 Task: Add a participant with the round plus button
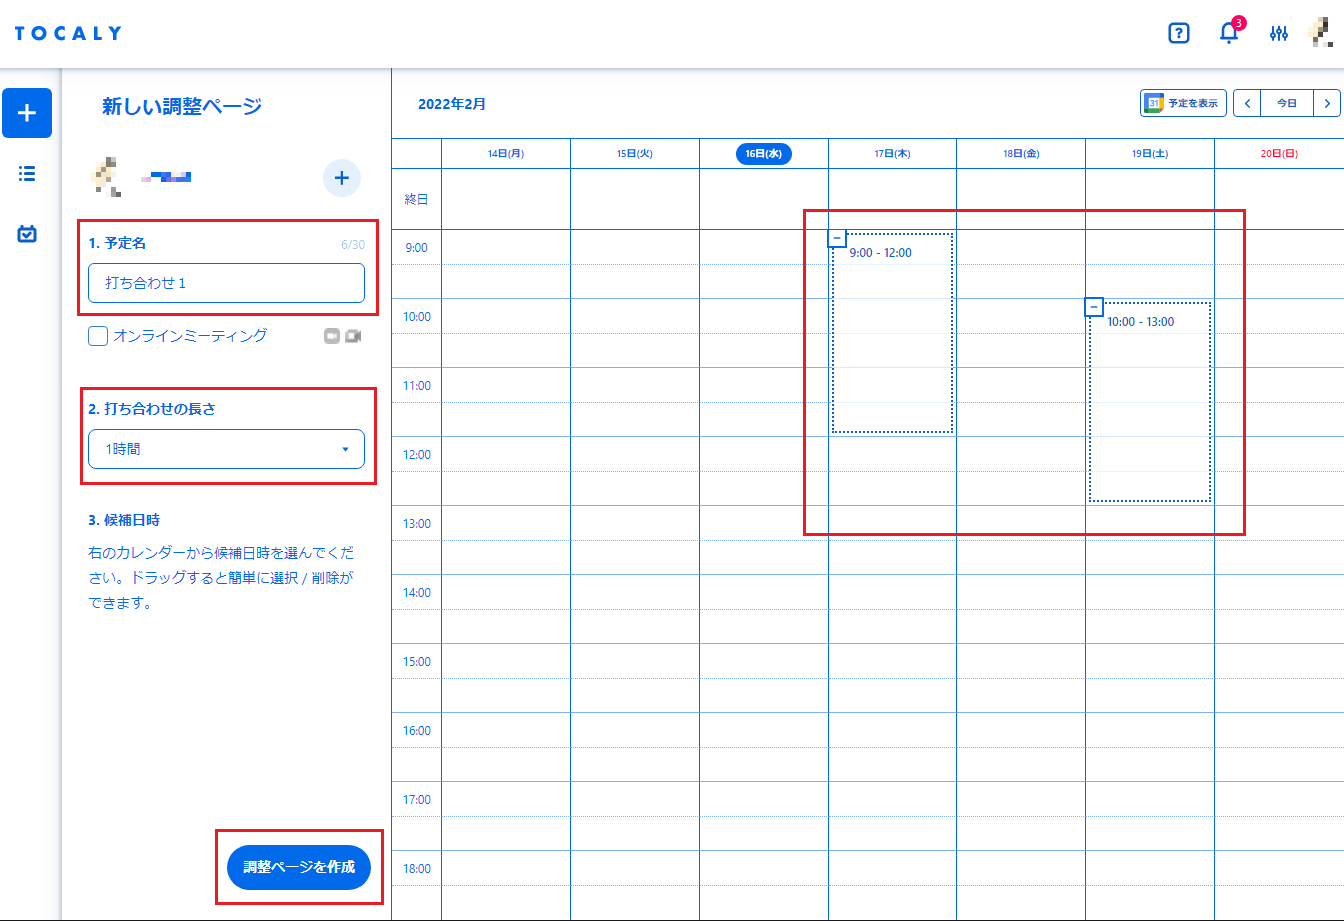click(342, 178)
